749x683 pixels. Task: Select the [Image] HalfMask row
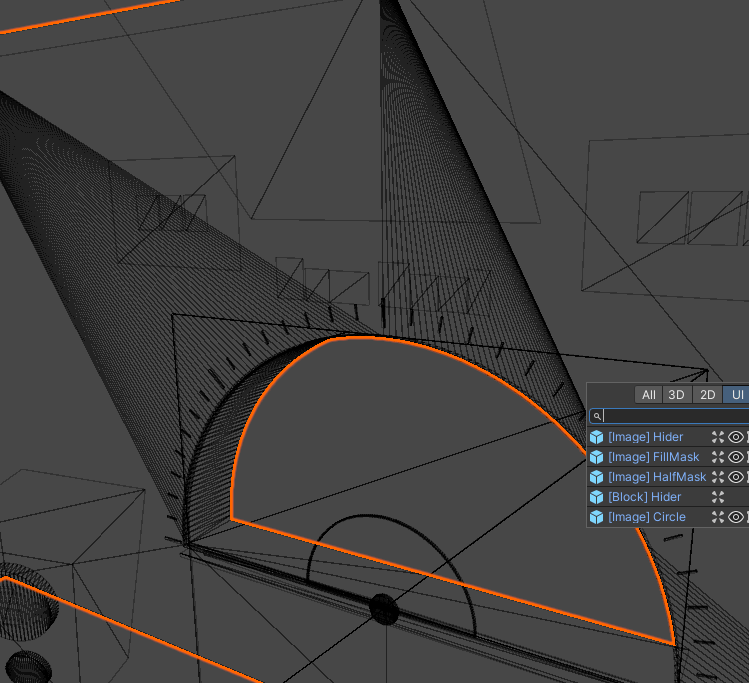coord(668,477)
